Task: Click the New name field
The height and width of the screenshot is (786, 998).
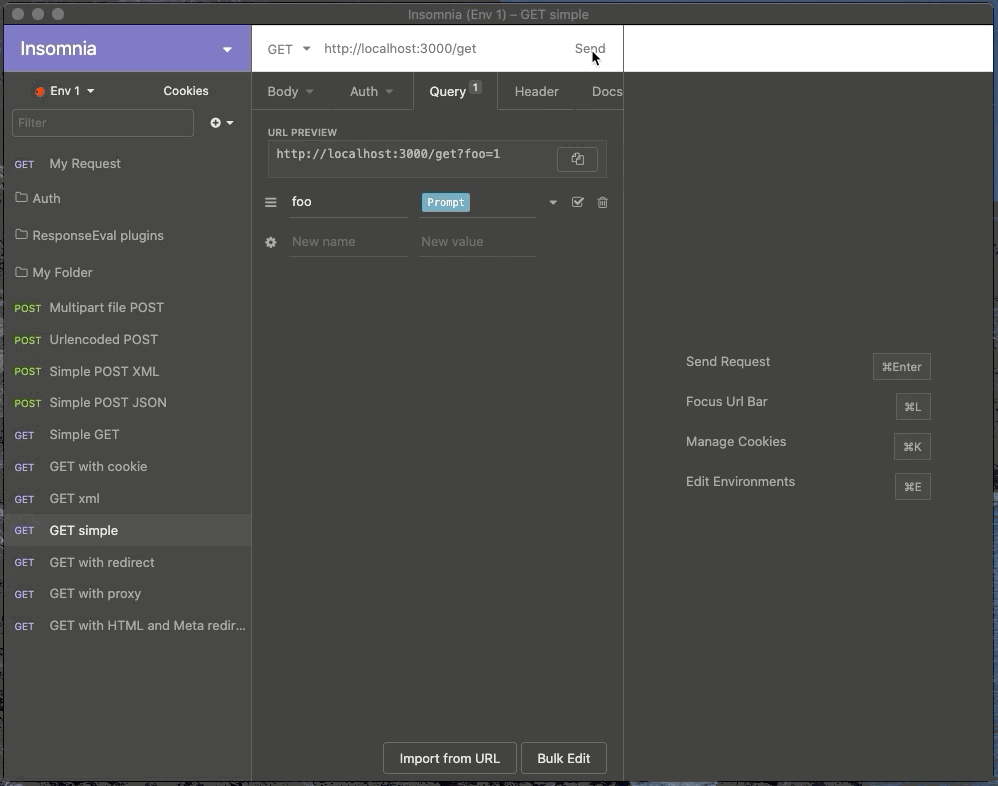Action: (348, 242)
